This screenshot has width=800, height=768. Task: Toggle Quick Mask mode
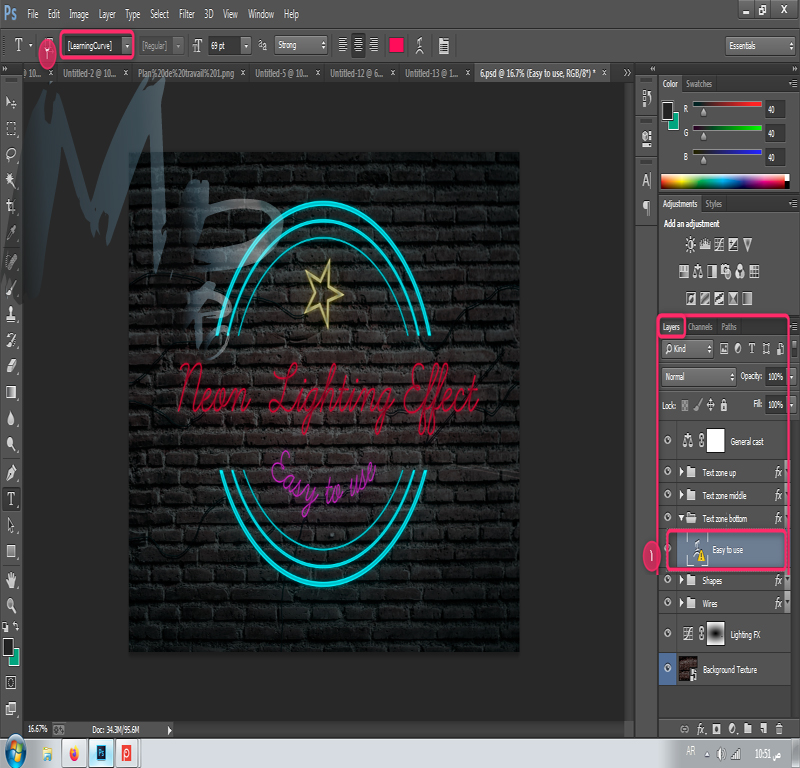click(11, 683)
